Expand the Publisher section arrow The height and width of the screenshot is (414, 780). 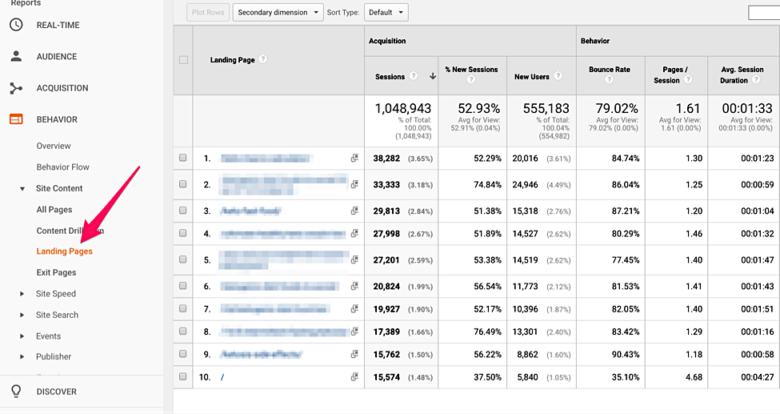point(22,357)
